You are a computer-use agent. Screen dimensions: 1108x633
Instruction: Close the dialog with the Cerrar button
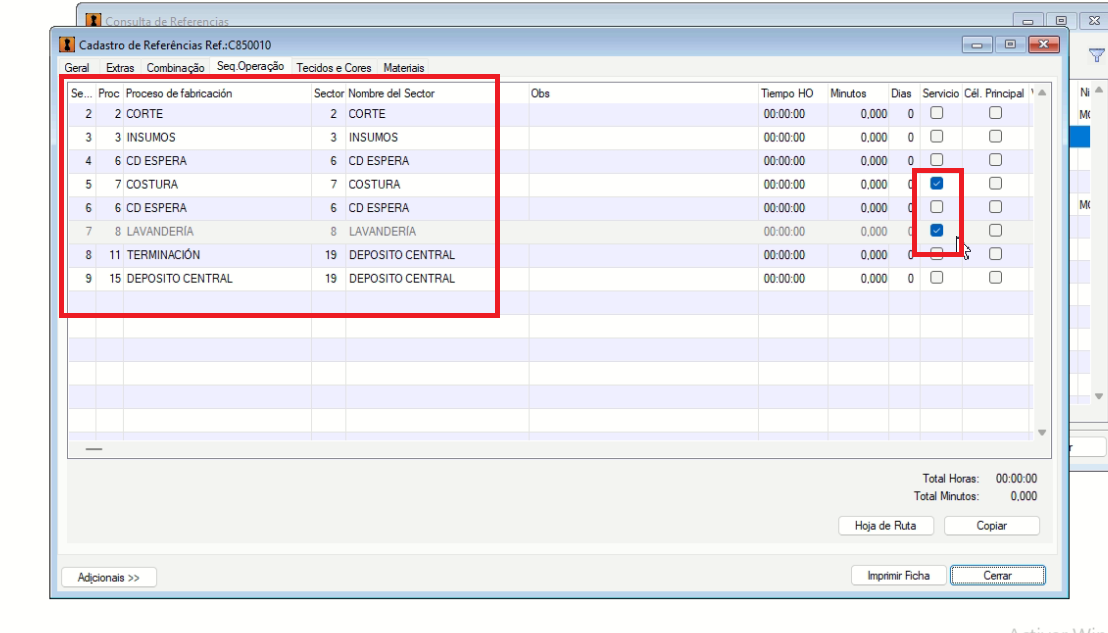pos(997,576)
